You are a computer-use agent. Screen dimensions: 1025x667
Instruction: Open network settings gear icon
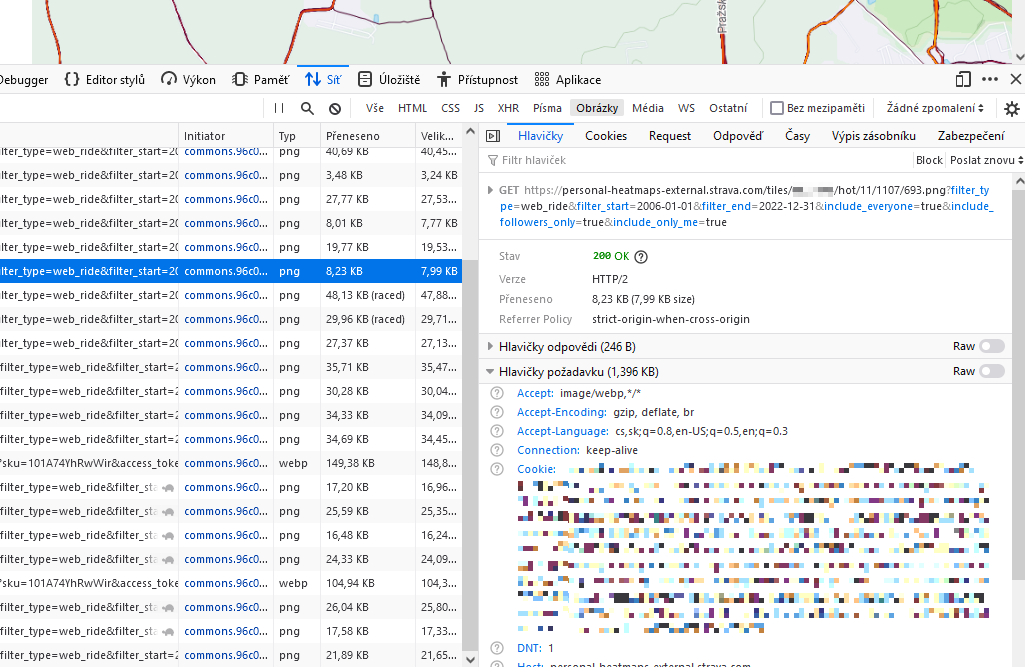coord(1012,109)
